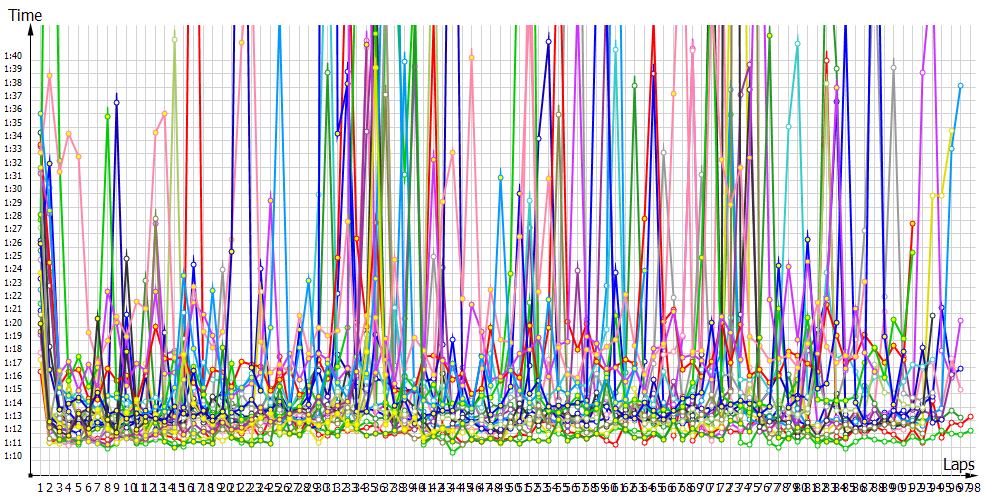The width and height of the screenshot is (1000, 500).
Task: Click the purple marker at 1:20 near chart's right end
Action: pos(960,321)
